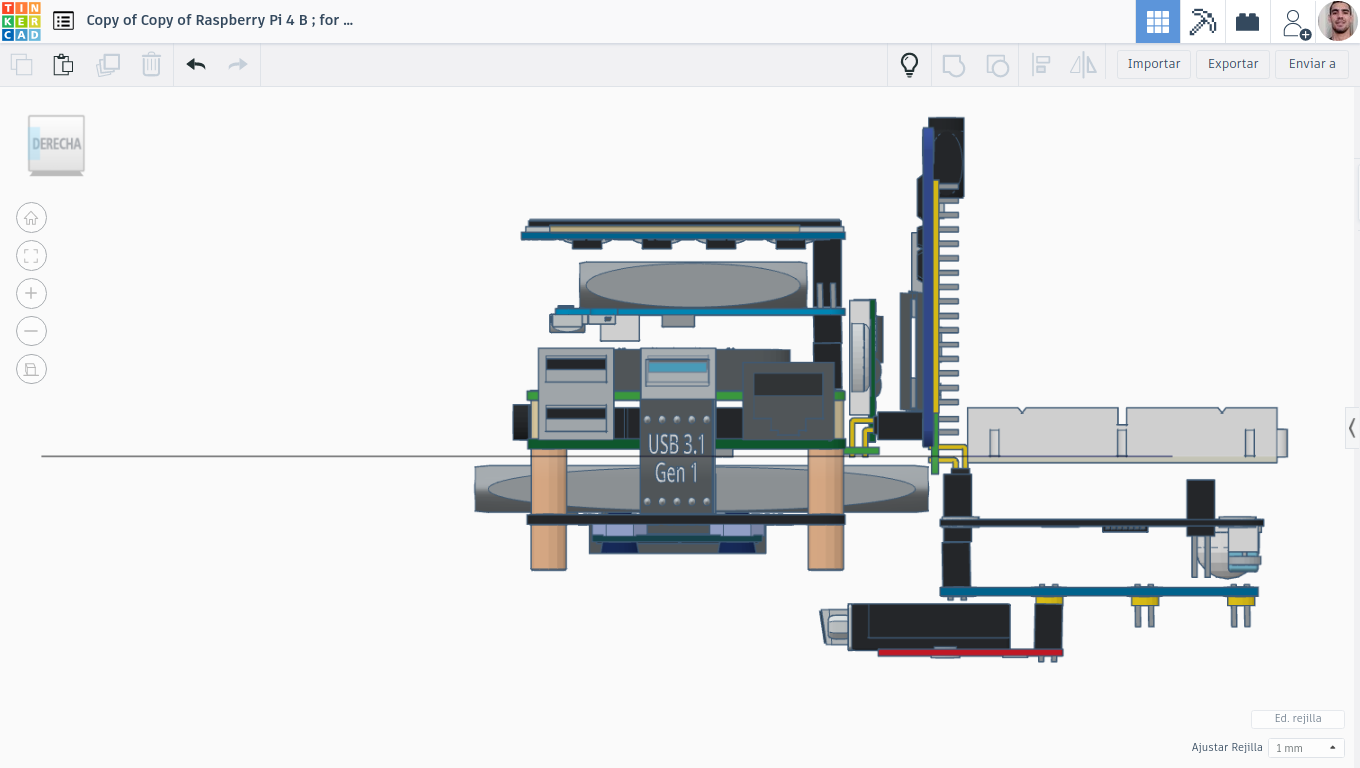This screenshot has height=768, width=1360.
Task: Paste from clipboard
Action: (x=63, y=65)
